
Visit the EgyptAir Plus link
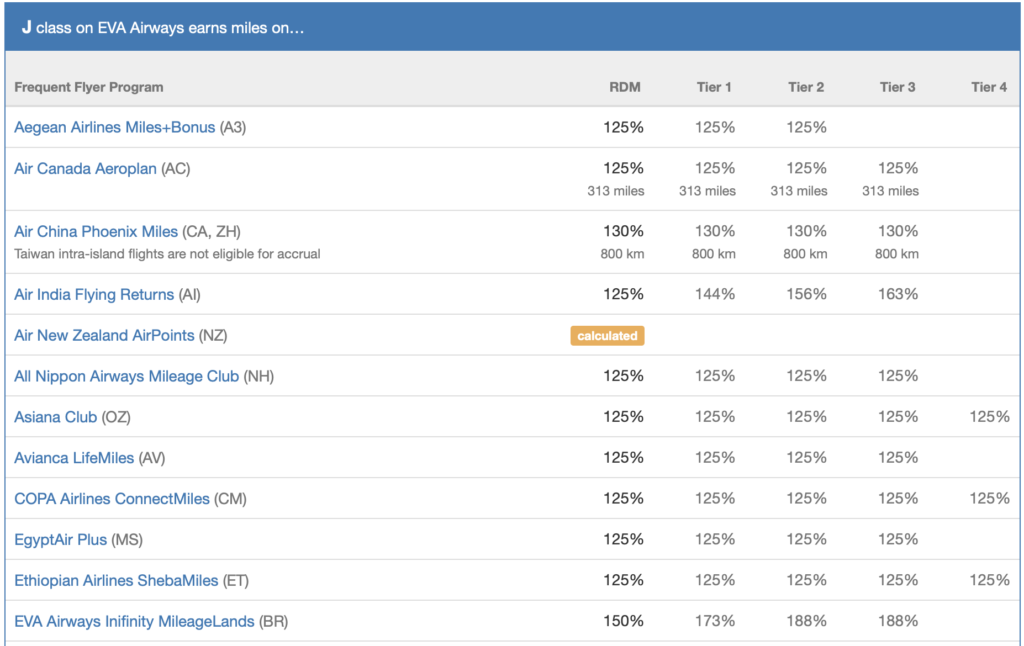[61, 540]
